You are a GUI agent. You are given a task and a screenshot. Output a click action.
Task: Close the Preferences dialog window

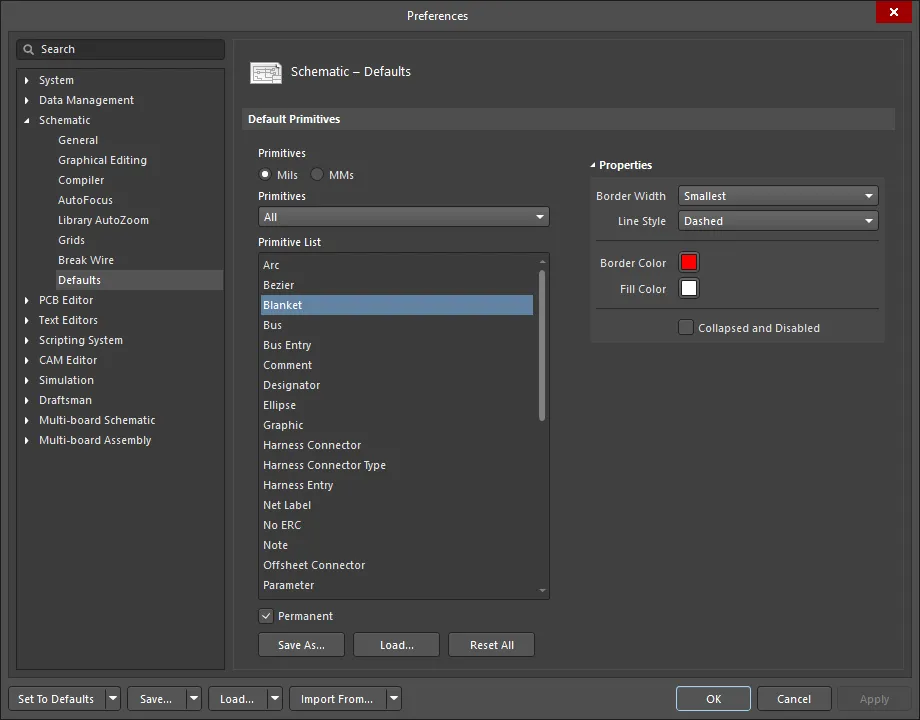892,13
